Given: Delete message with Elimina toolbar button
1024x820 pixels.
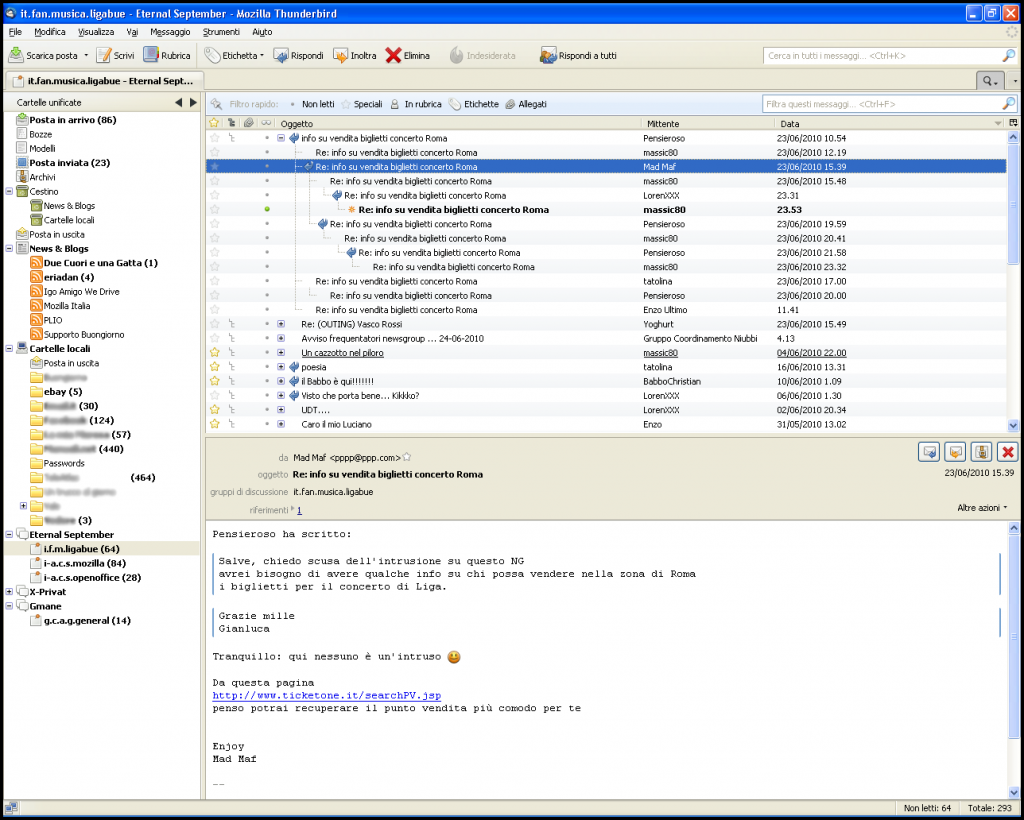Looking at the screenshot, I should (408, 55).
